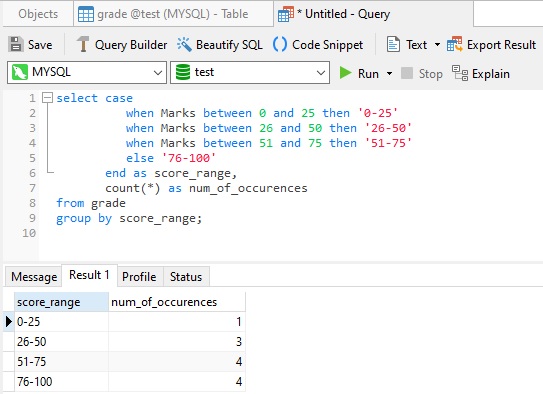The width and height of the screenshot is (543, 394).
Task: Select the 0-25 result cell
Action: pyautogui.click(x=61, y=322)
